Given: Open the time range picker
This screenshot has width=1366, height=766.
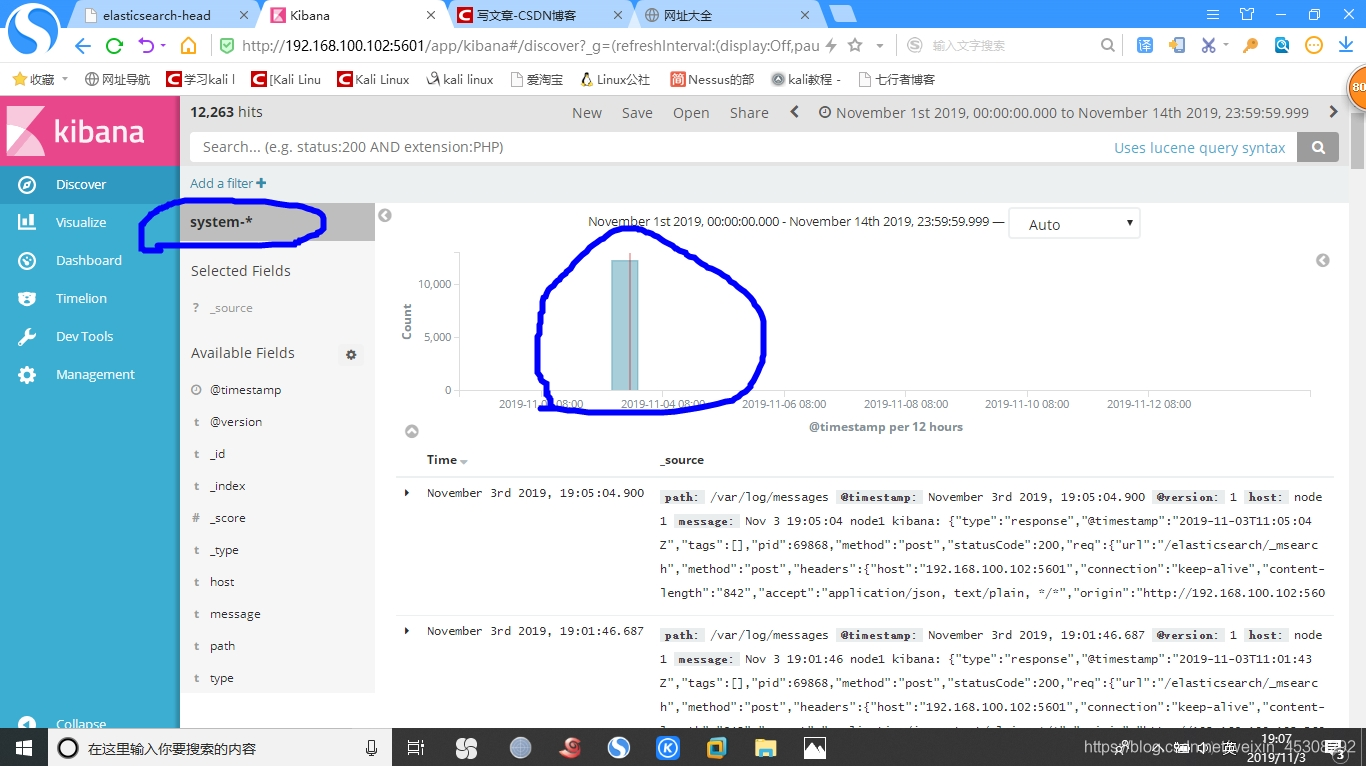Looking at the screenshot, I should (x=1064, y=113).
